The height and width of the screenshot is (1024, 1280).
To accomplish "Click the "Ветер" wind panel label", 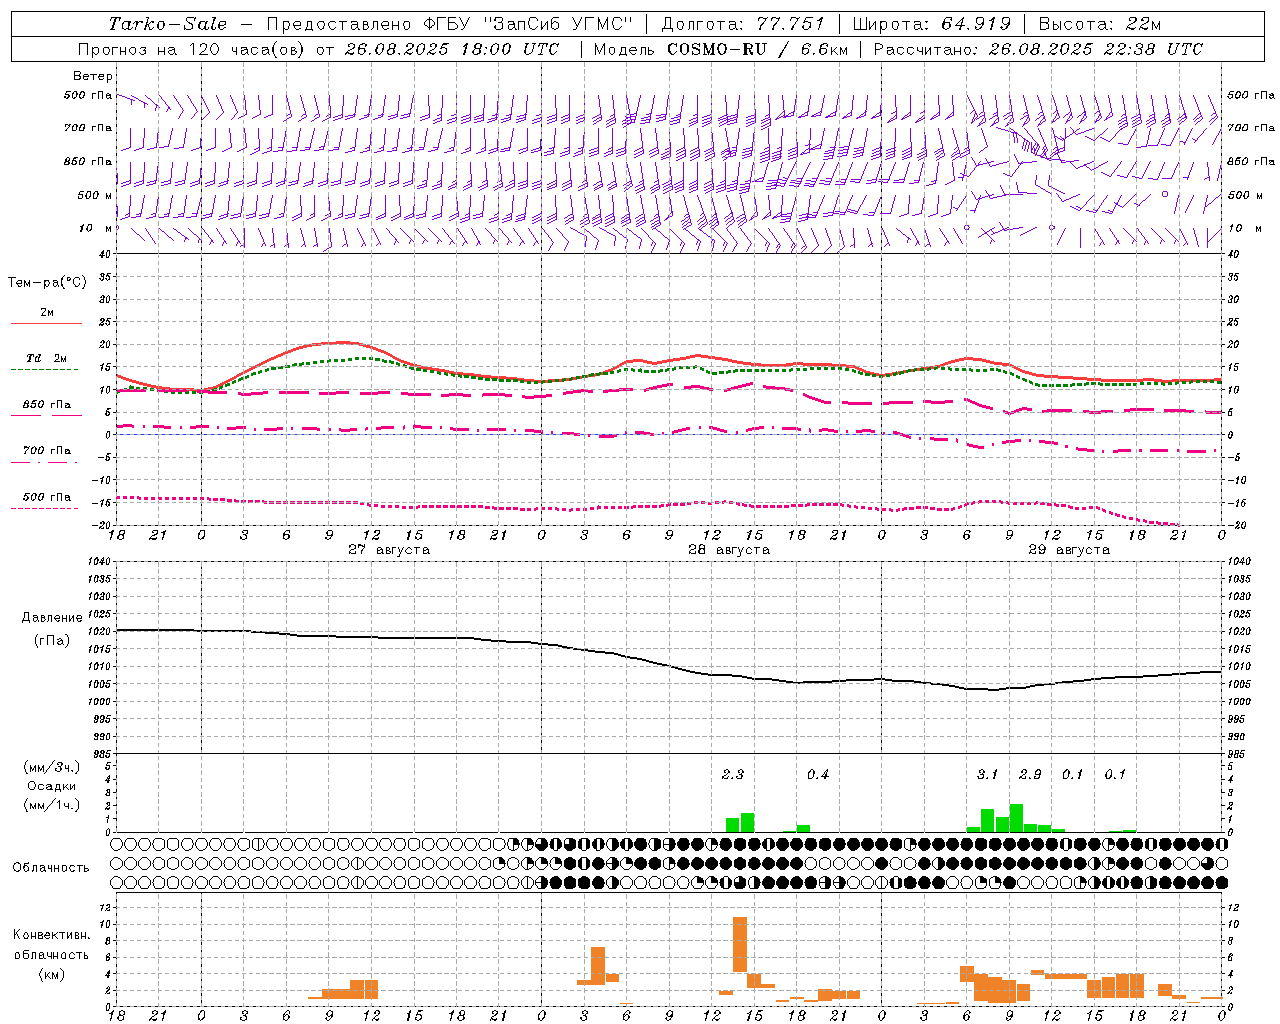I will click(x=92, y=76).
